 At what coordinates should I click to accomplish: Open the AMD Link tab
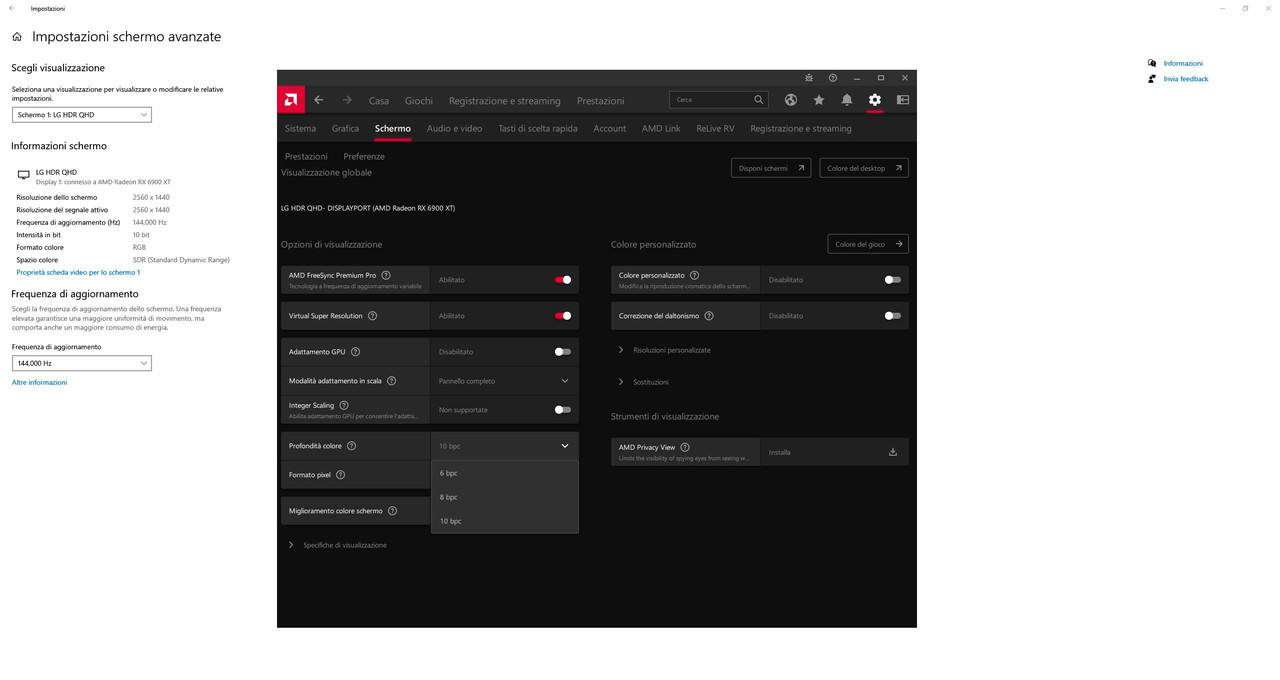pos(661,128)
